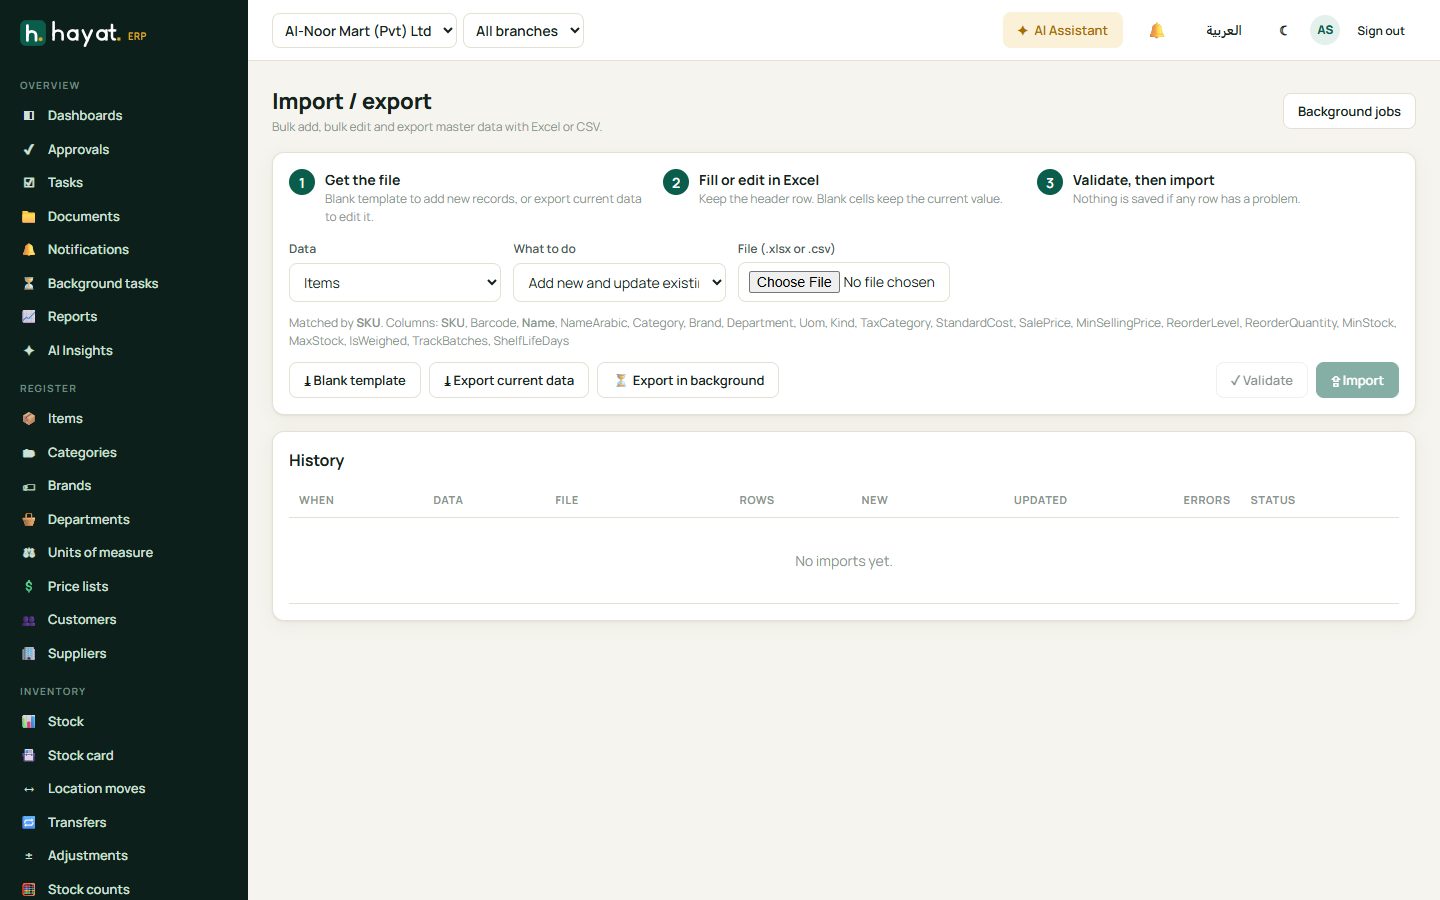Click the UPDATED column header
The height and width of the screenshot is (900, 1440).
(1040, 500)
